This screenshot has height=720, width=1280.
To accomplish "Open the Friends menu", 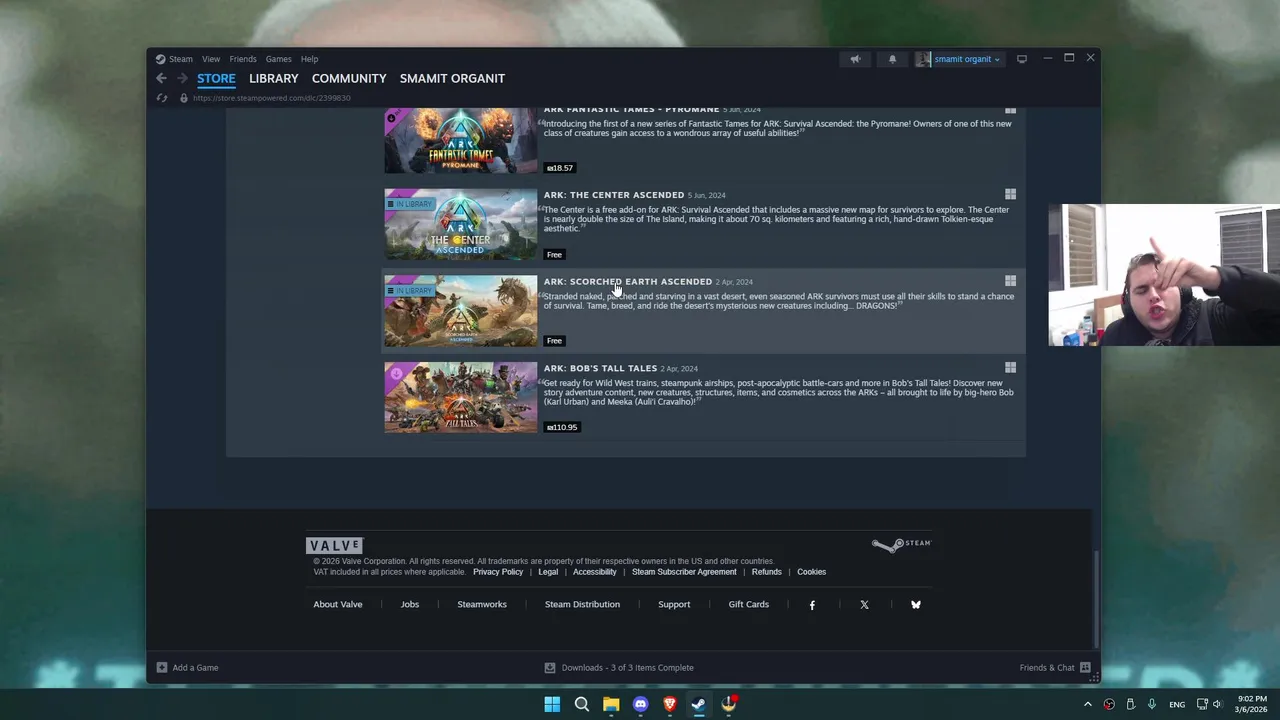I will pos(243,59).
